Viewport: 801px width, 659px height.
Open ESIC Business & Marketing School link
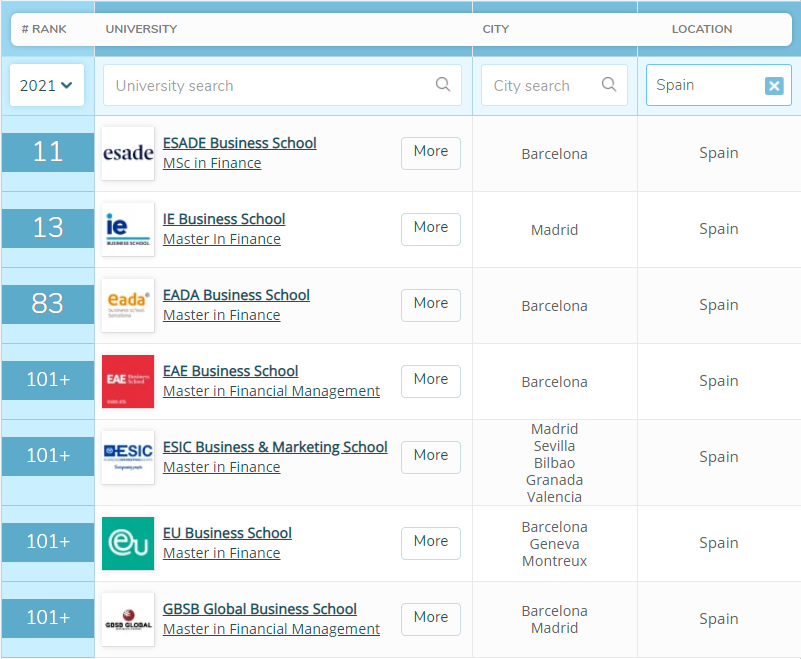tap(275, 448)
